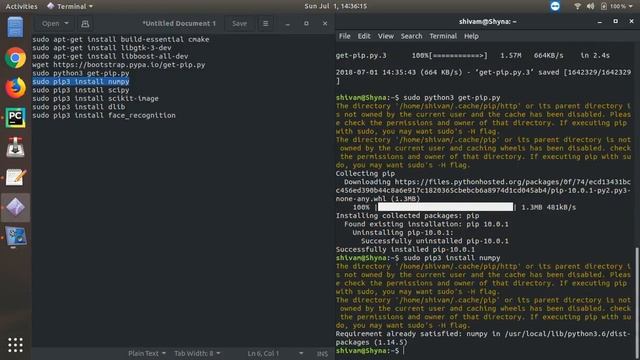Click 'Collecting pip' terminal line
The image size is (640, 360).
pyautogui.click(x=365, y=173)
